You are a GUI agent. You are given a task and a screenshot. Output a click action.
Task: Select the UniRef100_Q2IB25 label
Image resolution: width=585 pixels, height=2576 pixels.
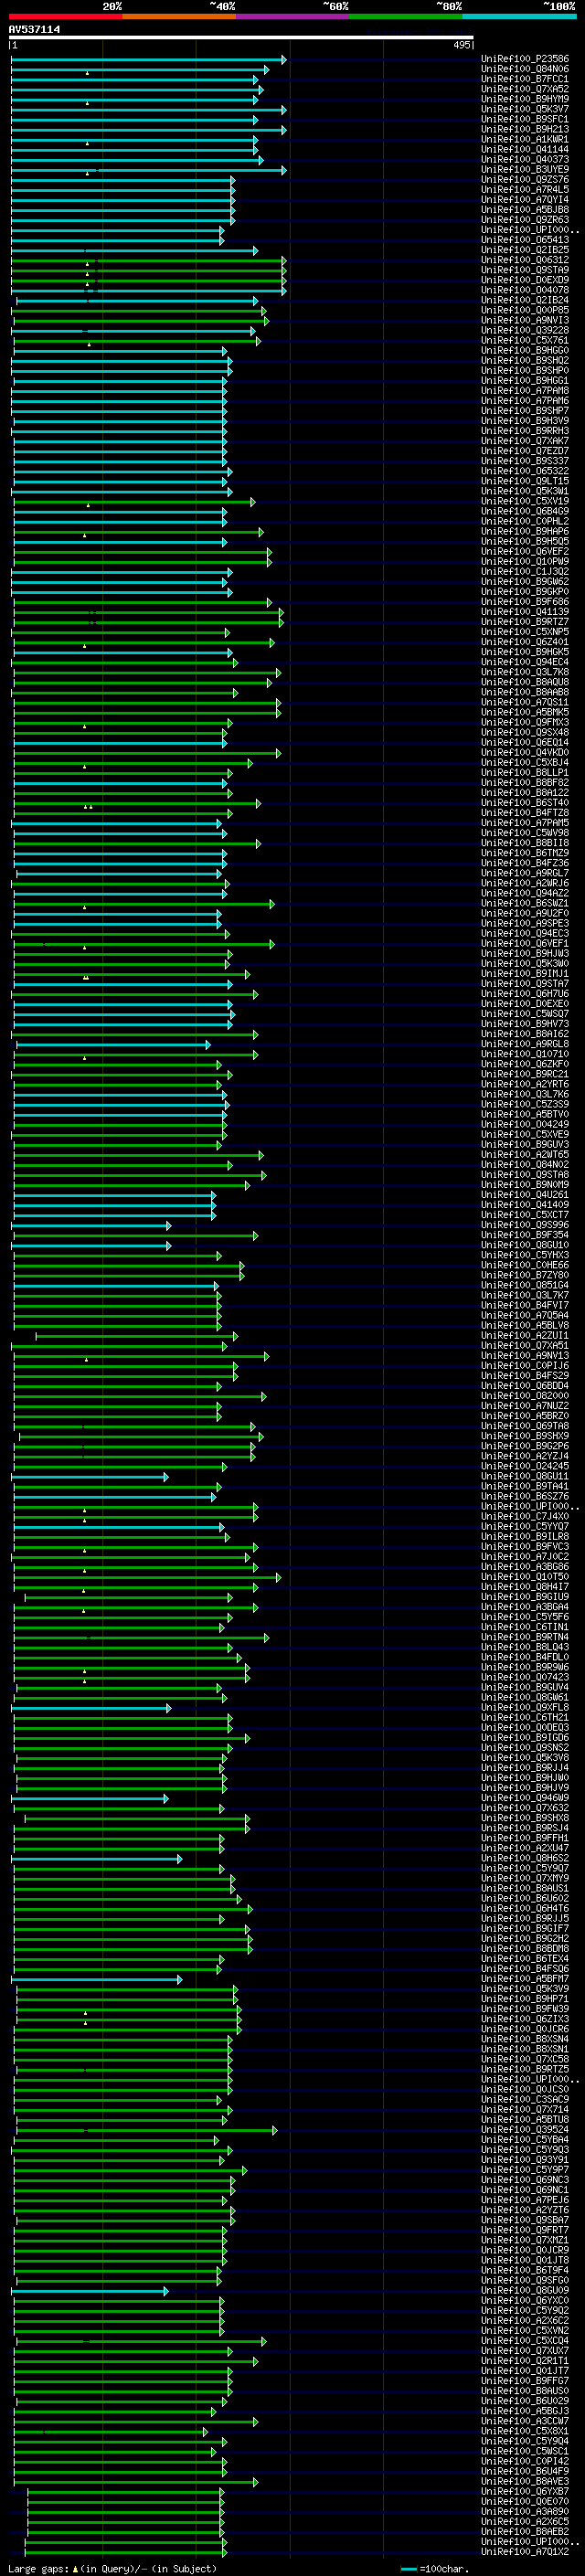pos(525,250)
